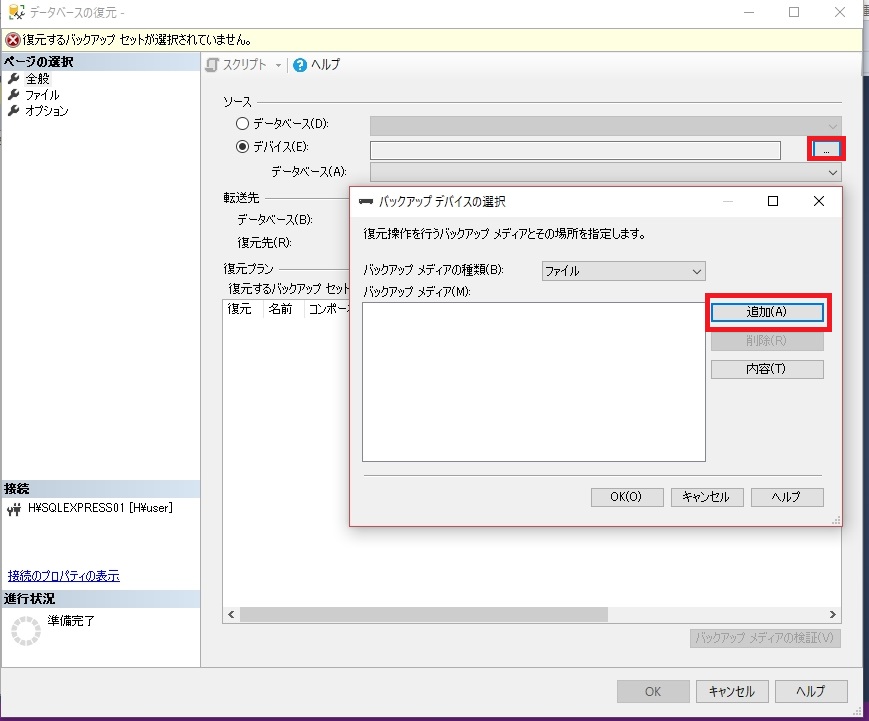Viewport: 869px width, 721px height.
Task: Click the horizontal scrollbar left arrow
Action: [231, 615]
